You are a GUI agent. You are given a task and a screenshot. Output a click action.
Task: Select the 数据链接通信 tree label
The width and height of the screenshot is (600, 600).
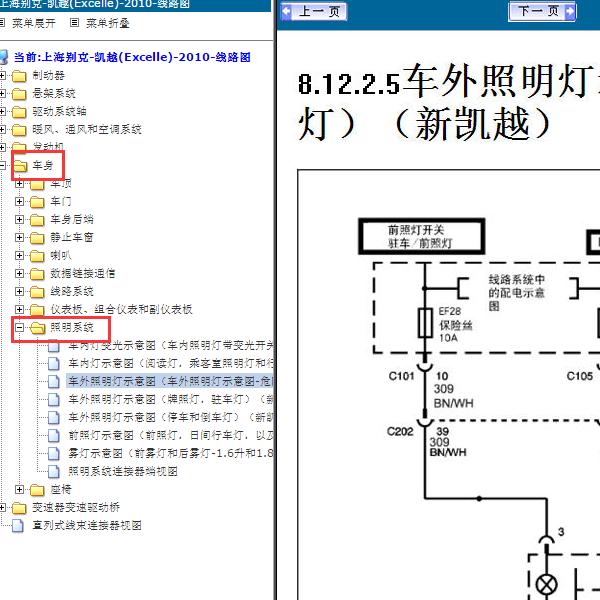(x=83, y=273)
